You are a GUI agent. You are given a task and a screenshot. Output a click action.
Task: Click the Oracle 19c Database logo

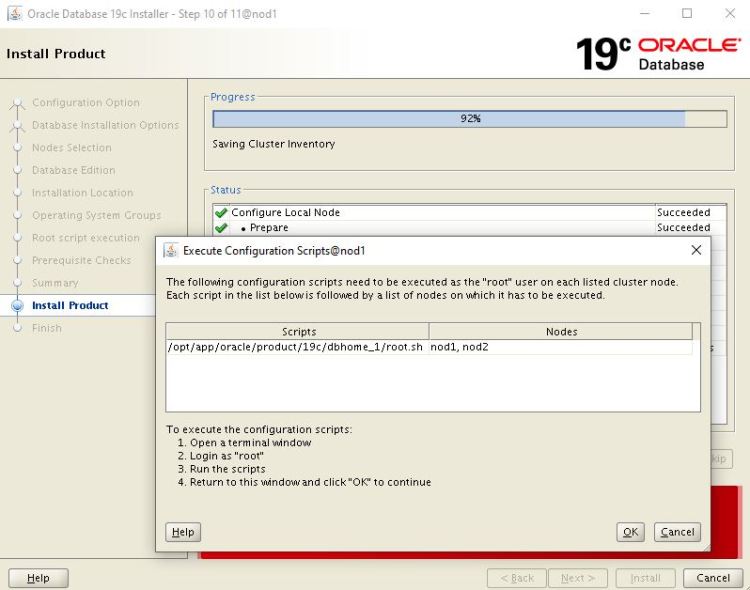pos(658,54)
